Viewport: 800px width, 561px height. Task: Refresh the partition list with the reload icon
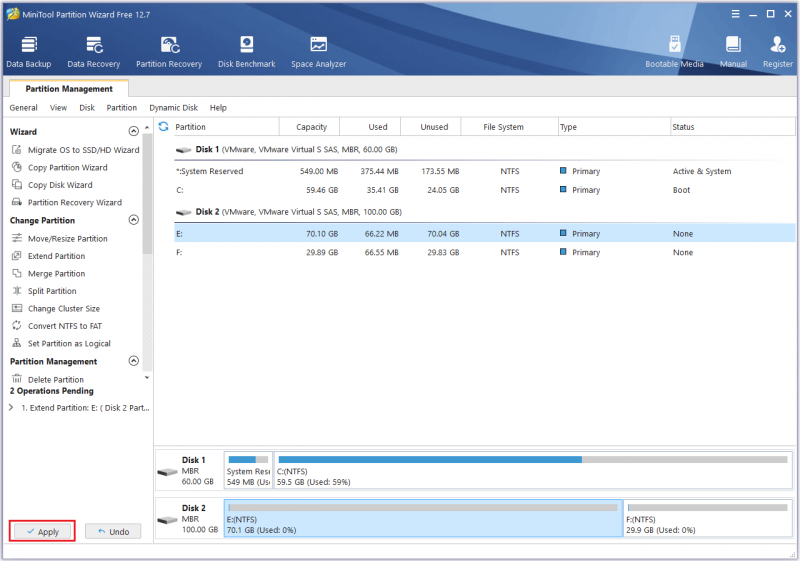(x=163, y=126)
